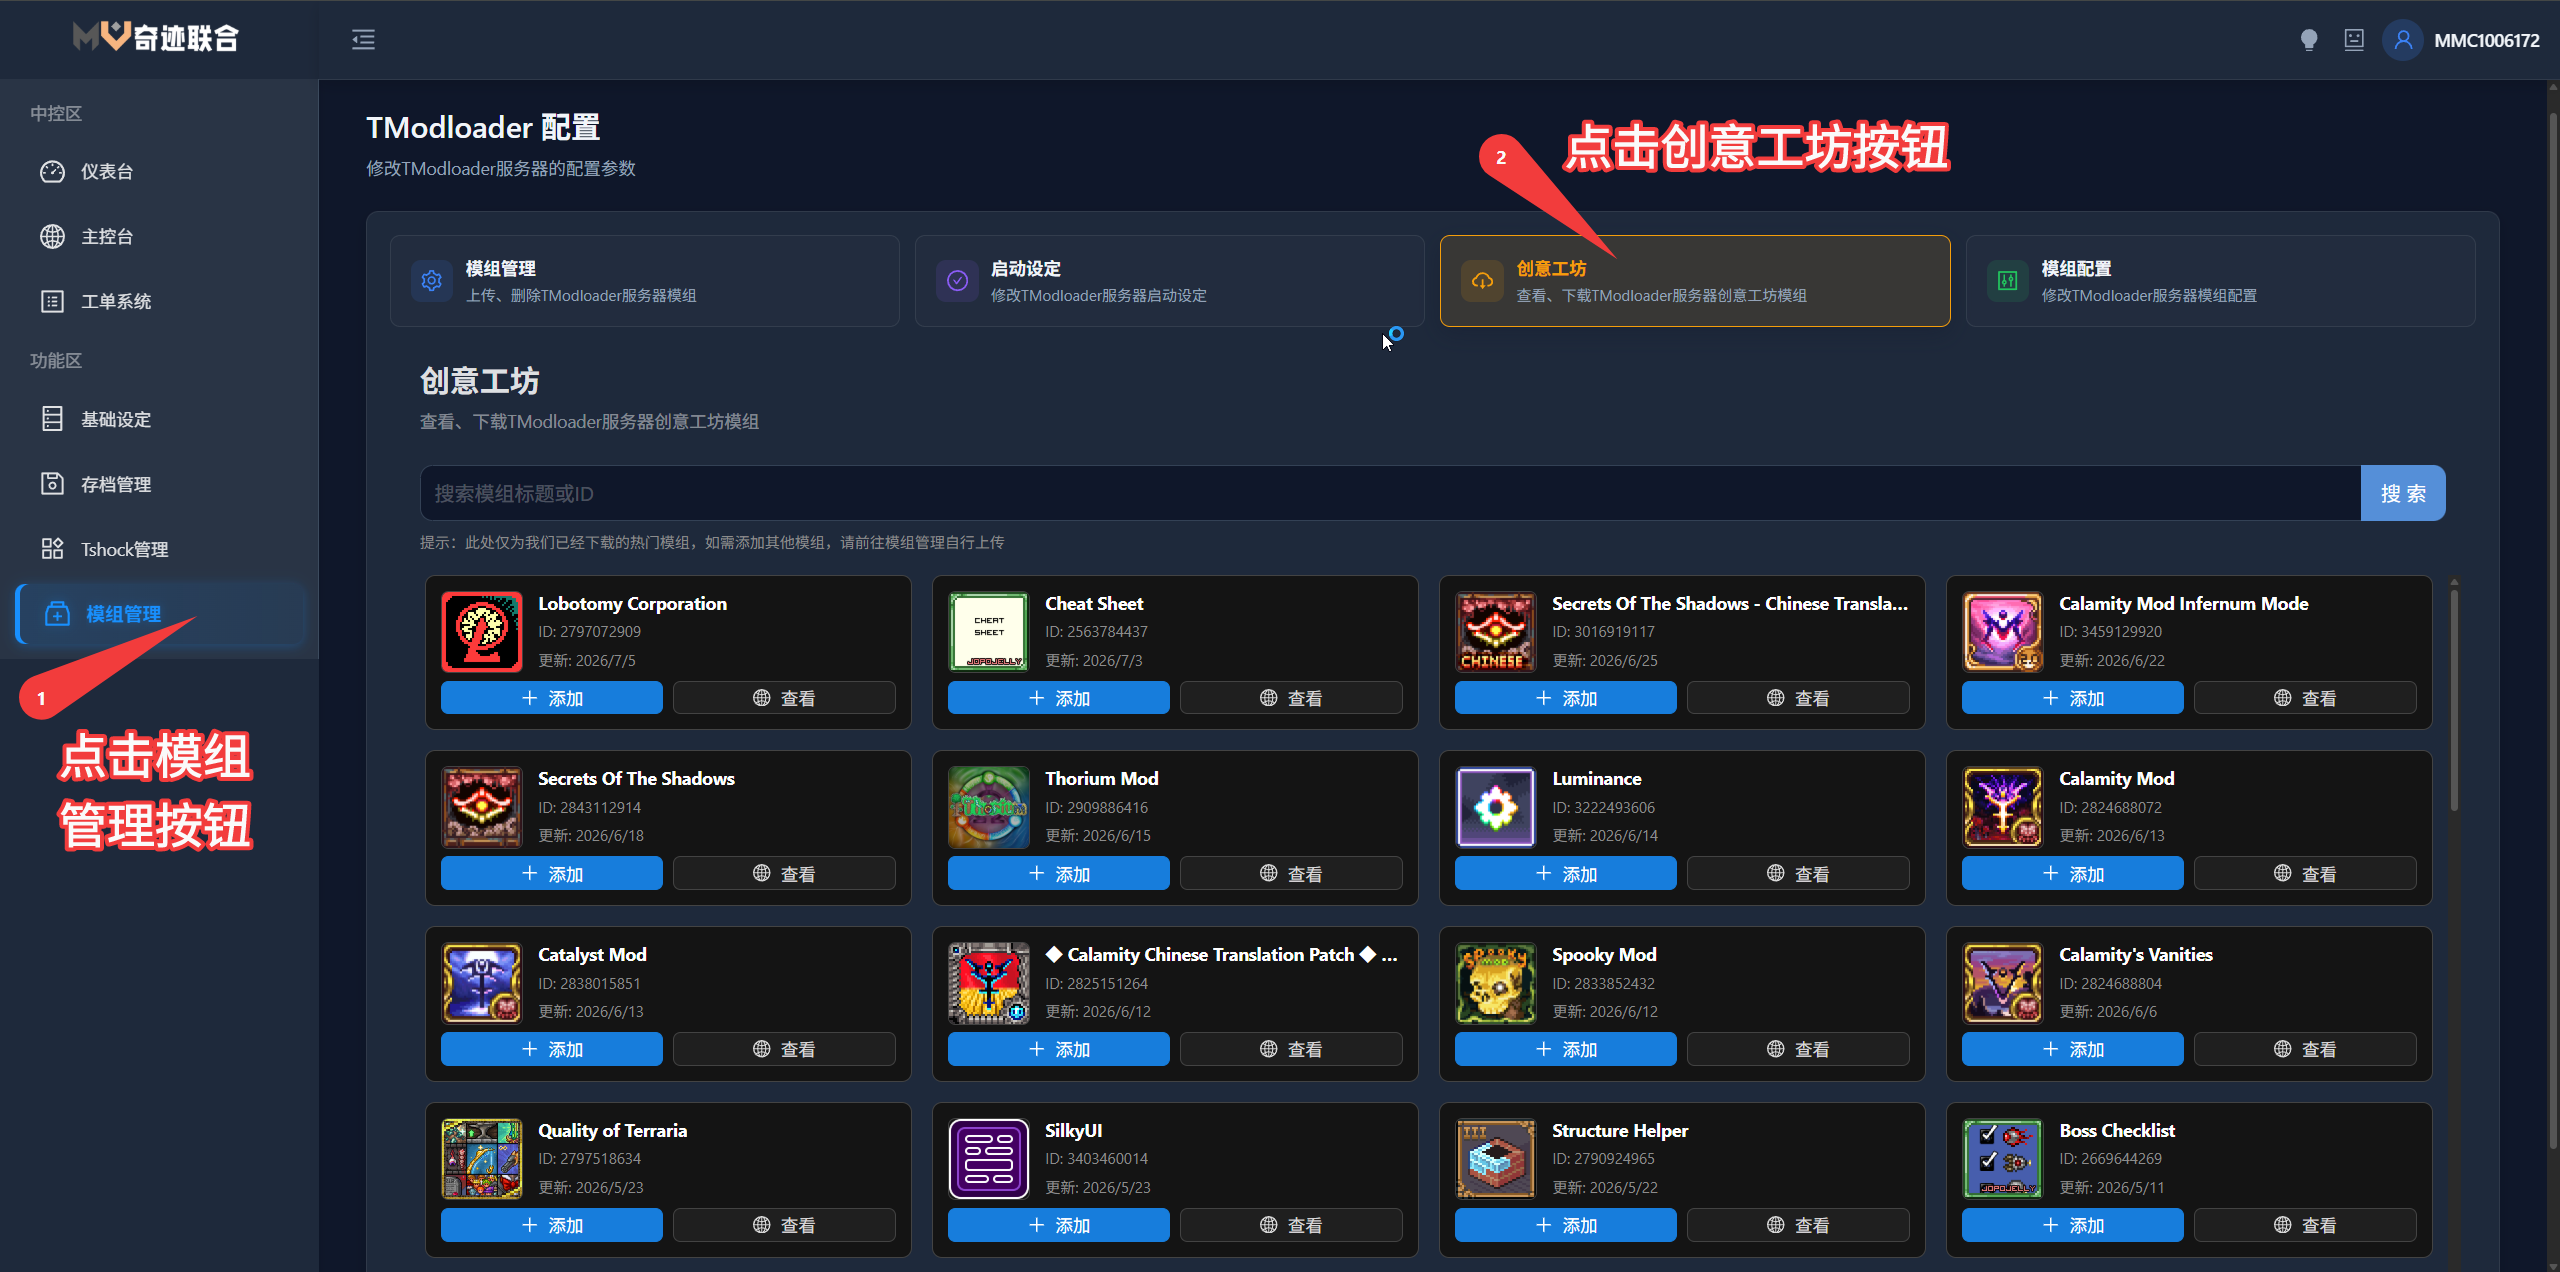This screenshot has width=2560, height=1272.
Task: Click the user avatar icon
Action: [x=2403, y=40]
